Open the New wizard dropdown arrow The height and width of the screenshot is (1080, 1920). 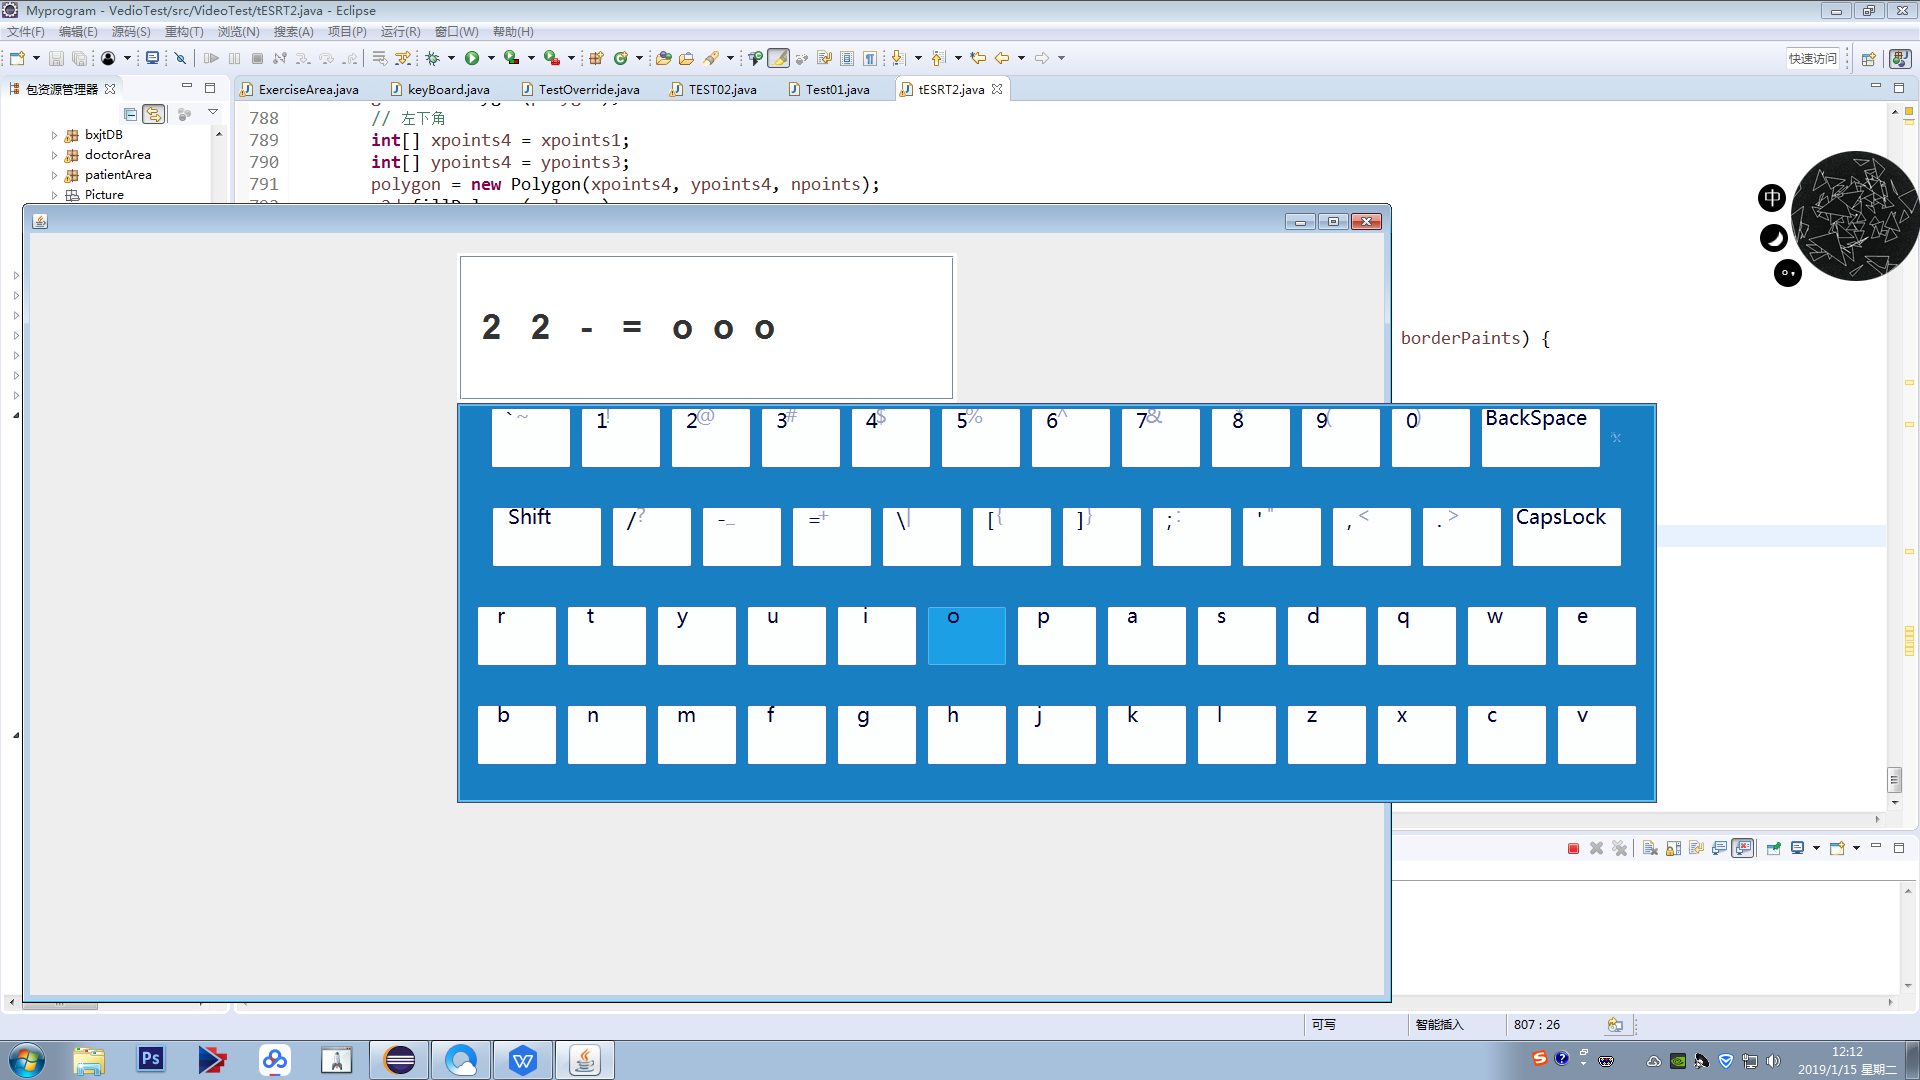coord(36,58)
